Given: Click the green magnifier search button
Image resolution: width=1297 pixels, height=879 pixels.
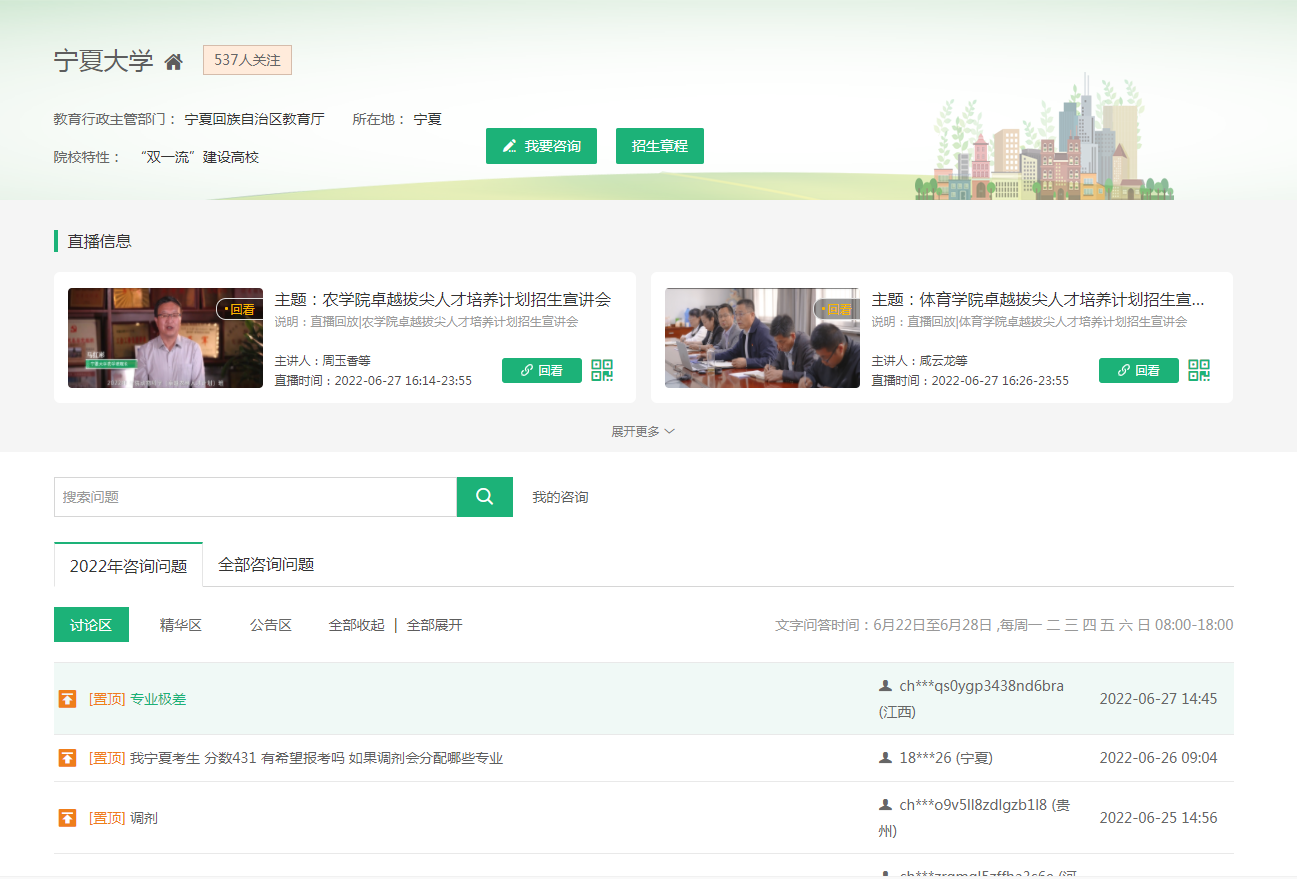Looking at the screenshot, I should [x=484, y=497].
